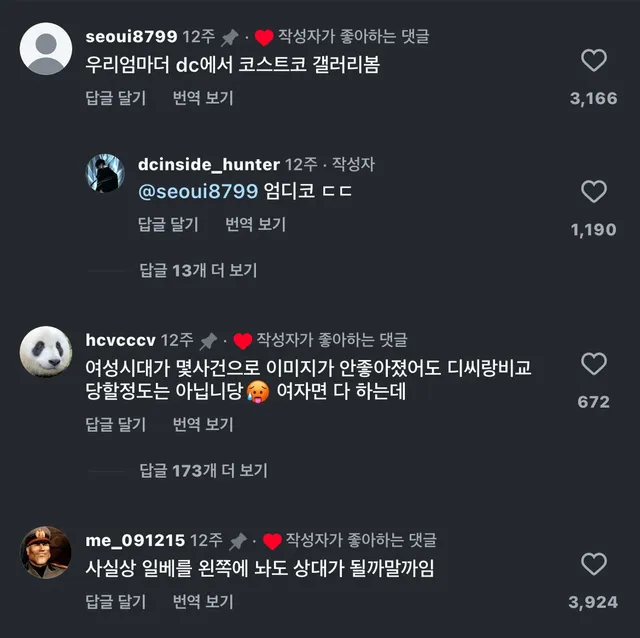Click the pin icon on hcvcccv's comment

coord(208,341)
